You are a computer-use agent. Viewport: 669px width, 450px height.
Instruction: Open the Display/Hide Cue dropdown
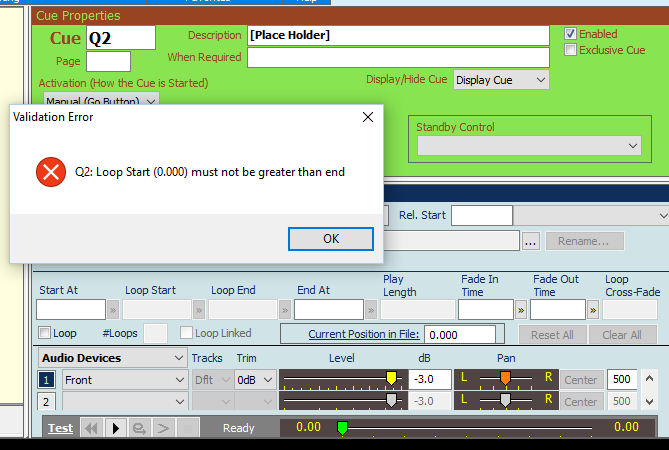click(500, 79)
